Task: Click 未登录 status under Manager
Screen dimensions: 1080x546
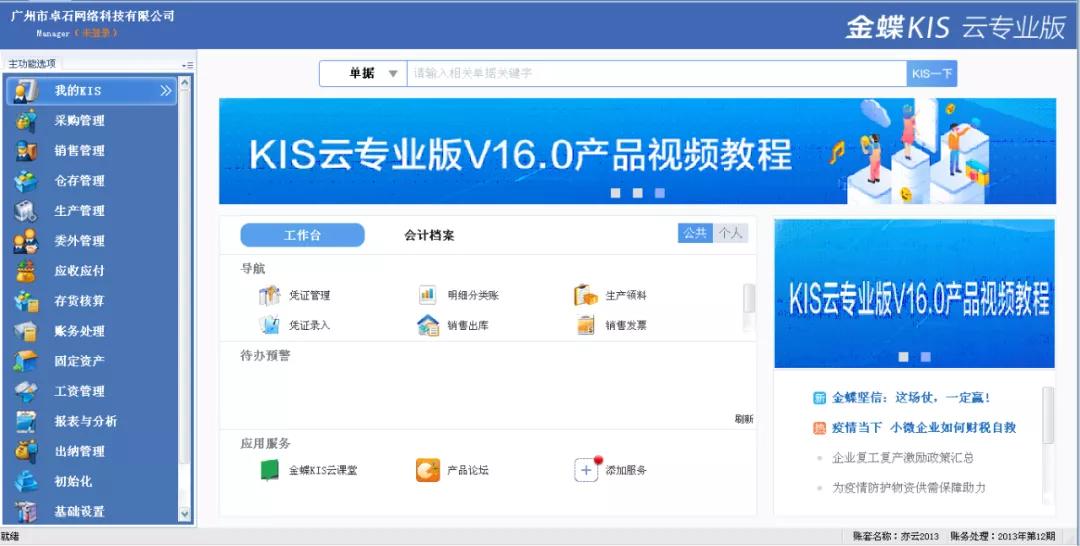Action: (96, 33)
